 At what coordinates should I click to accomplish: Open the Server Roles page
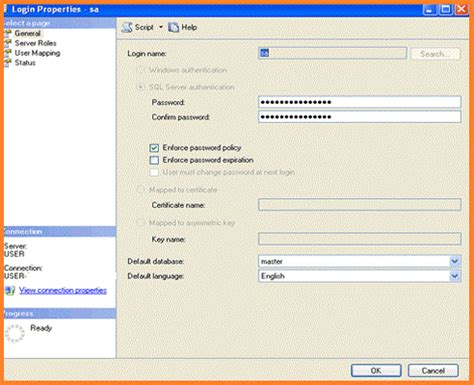click(x=35, y=43)
